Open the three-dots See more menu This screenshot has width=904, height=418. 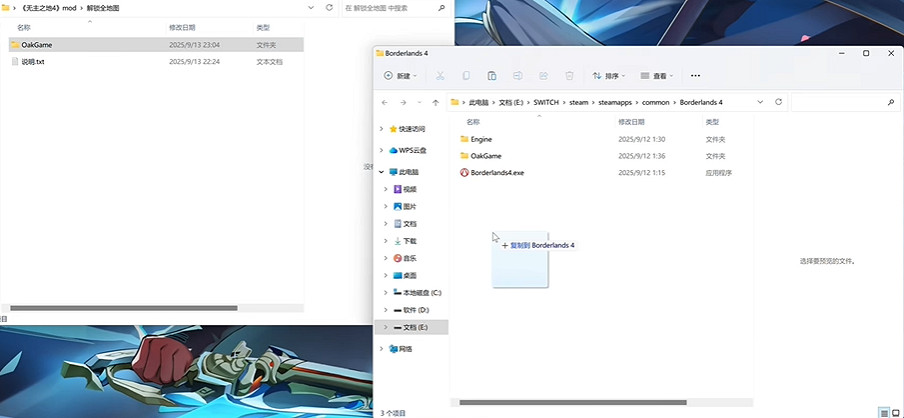click(x=695, y=76)
